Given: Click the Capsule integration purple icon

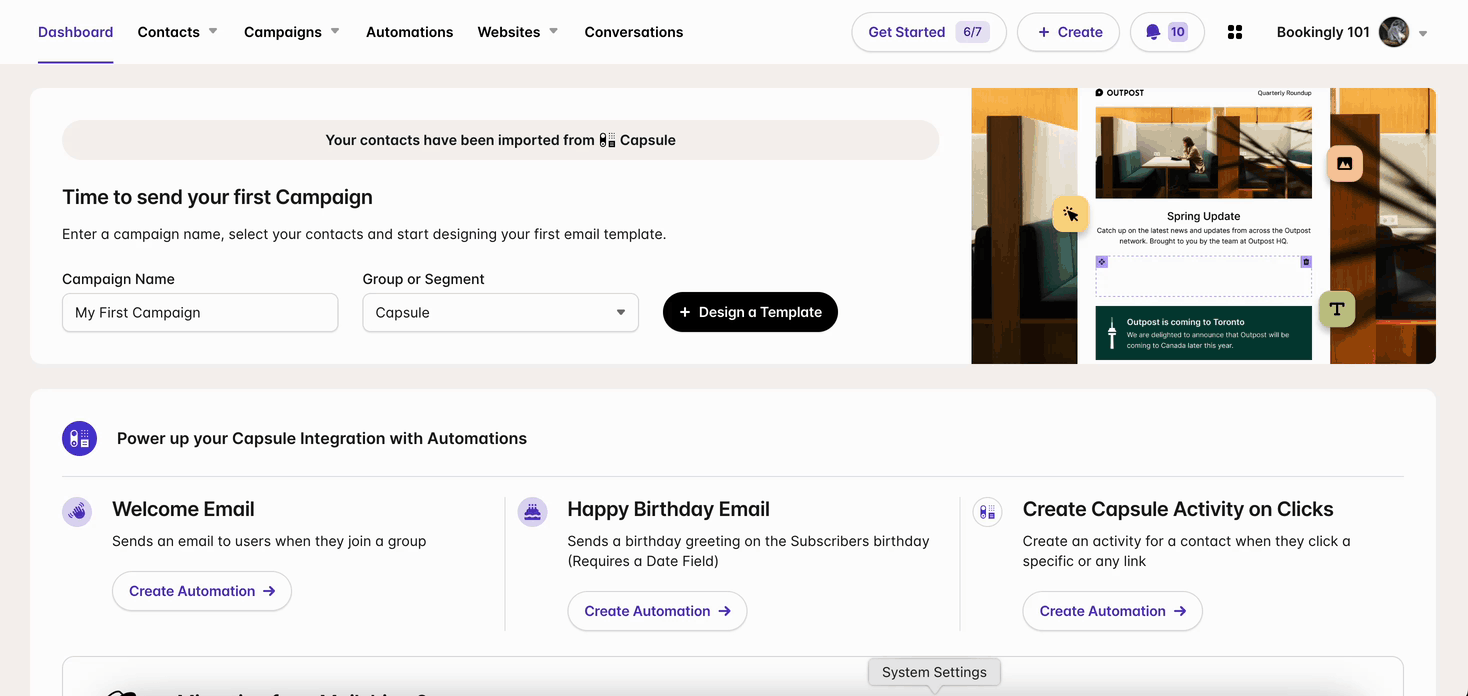Looking at the screenshot, I should pyautogui.click(x=80, y=438).
